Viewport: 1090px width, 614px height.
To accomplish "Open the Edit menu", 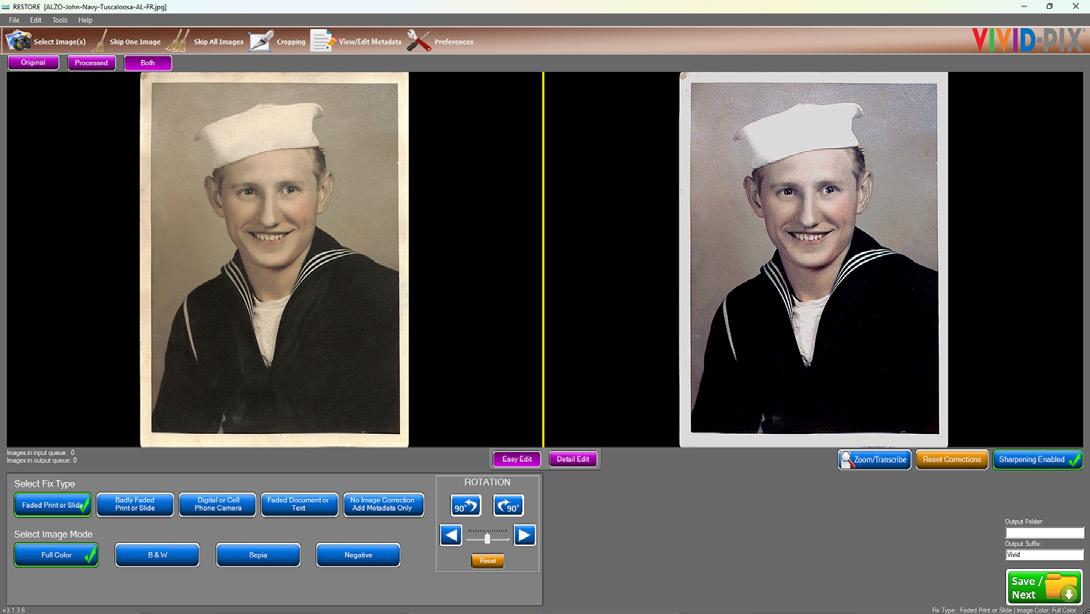I will (x=35, y=20).
